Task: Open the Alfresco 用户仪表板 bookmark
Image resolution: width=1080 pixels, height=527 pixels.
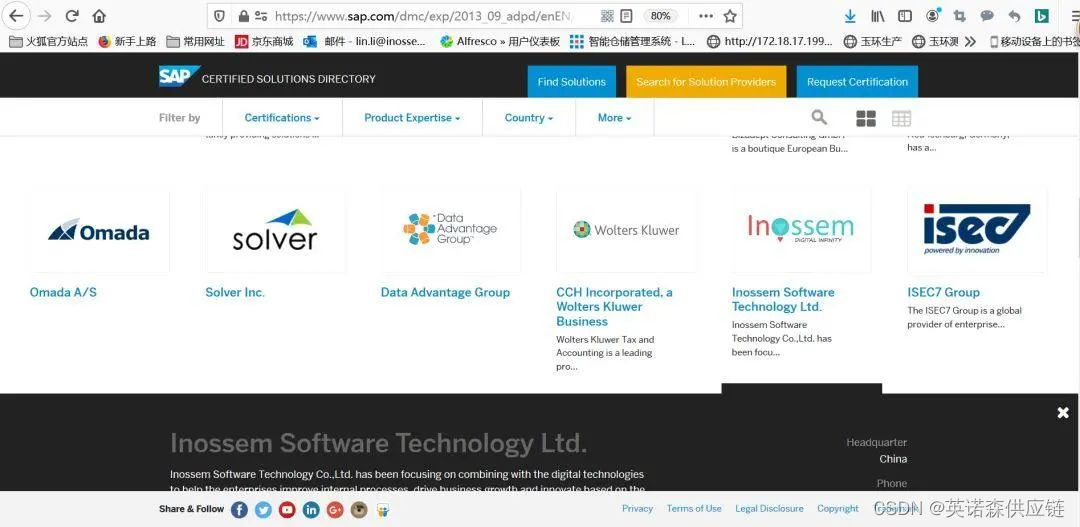Action: point(500,41)
